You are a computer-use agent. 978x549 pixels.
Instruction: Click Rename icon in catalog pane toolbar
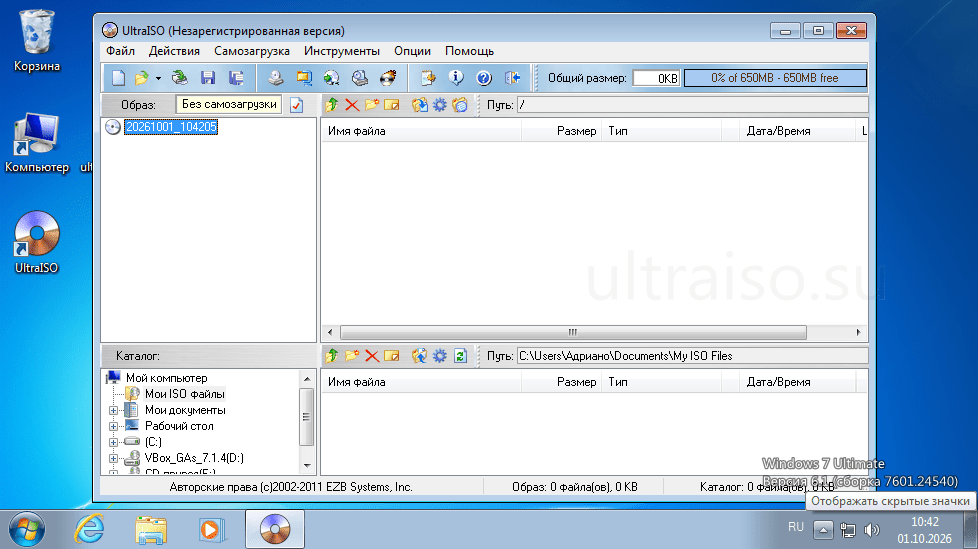[x=392, y=356]
